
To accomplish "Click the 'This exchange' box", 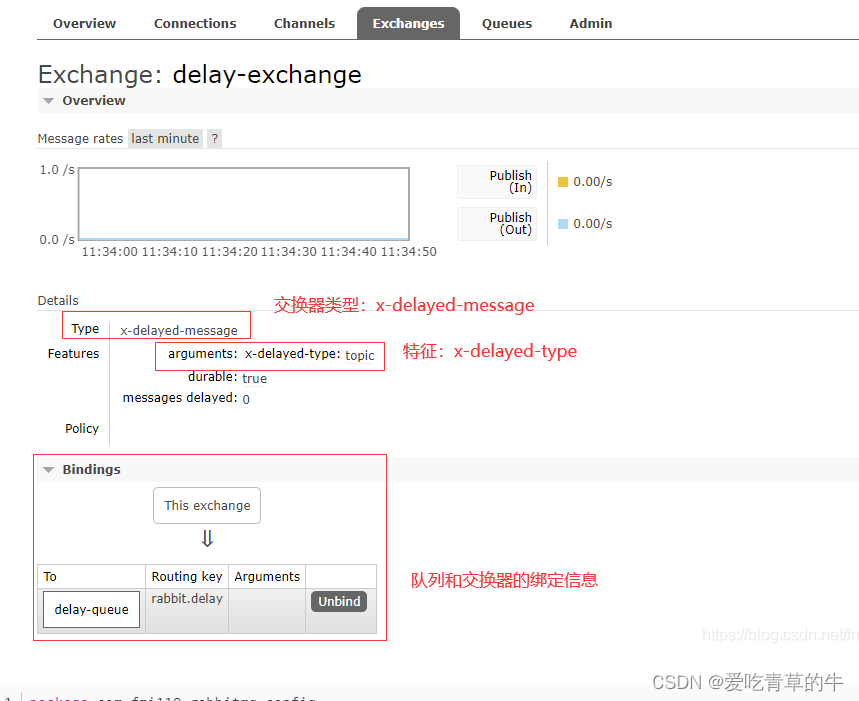I will click(x=207, y=505).
